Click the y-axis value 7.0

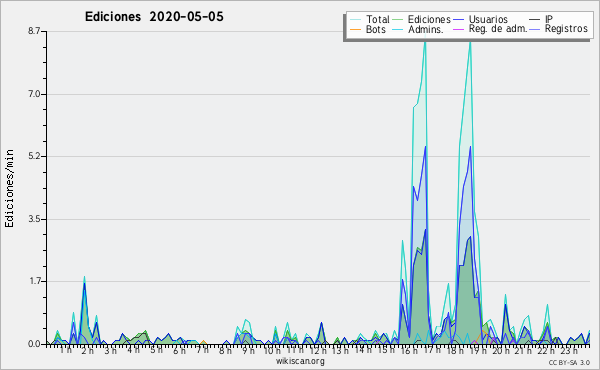point(34,94)
